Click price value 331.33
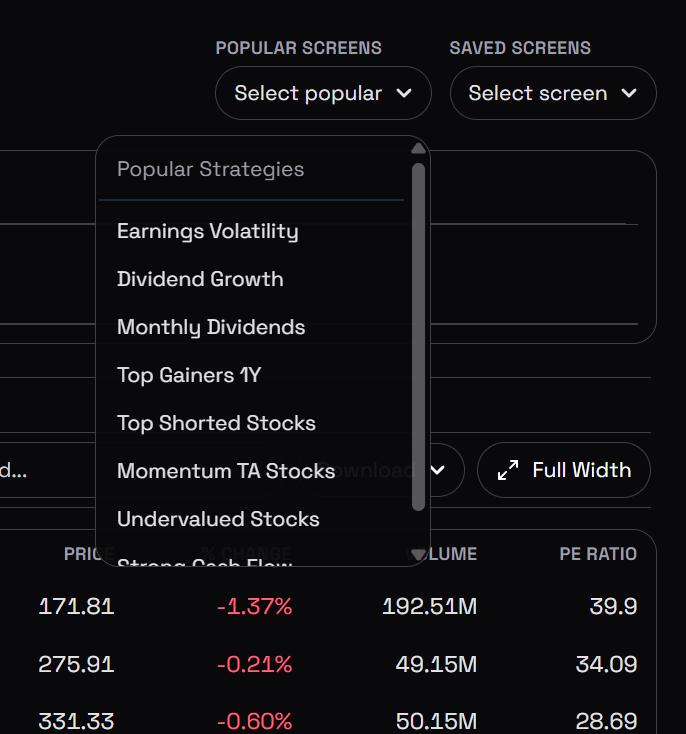686x734 pixels. (x=76, y=721)
